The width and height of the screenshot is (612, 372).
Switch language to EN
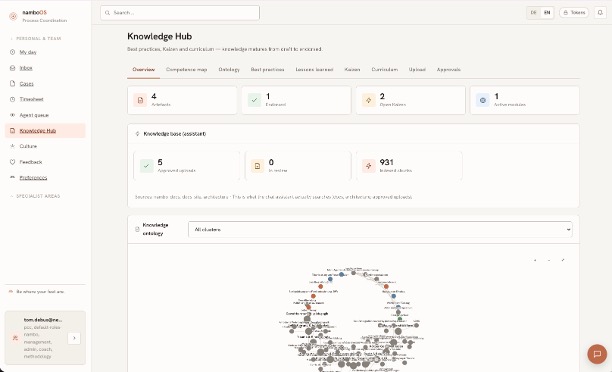(x=547, y=12)
